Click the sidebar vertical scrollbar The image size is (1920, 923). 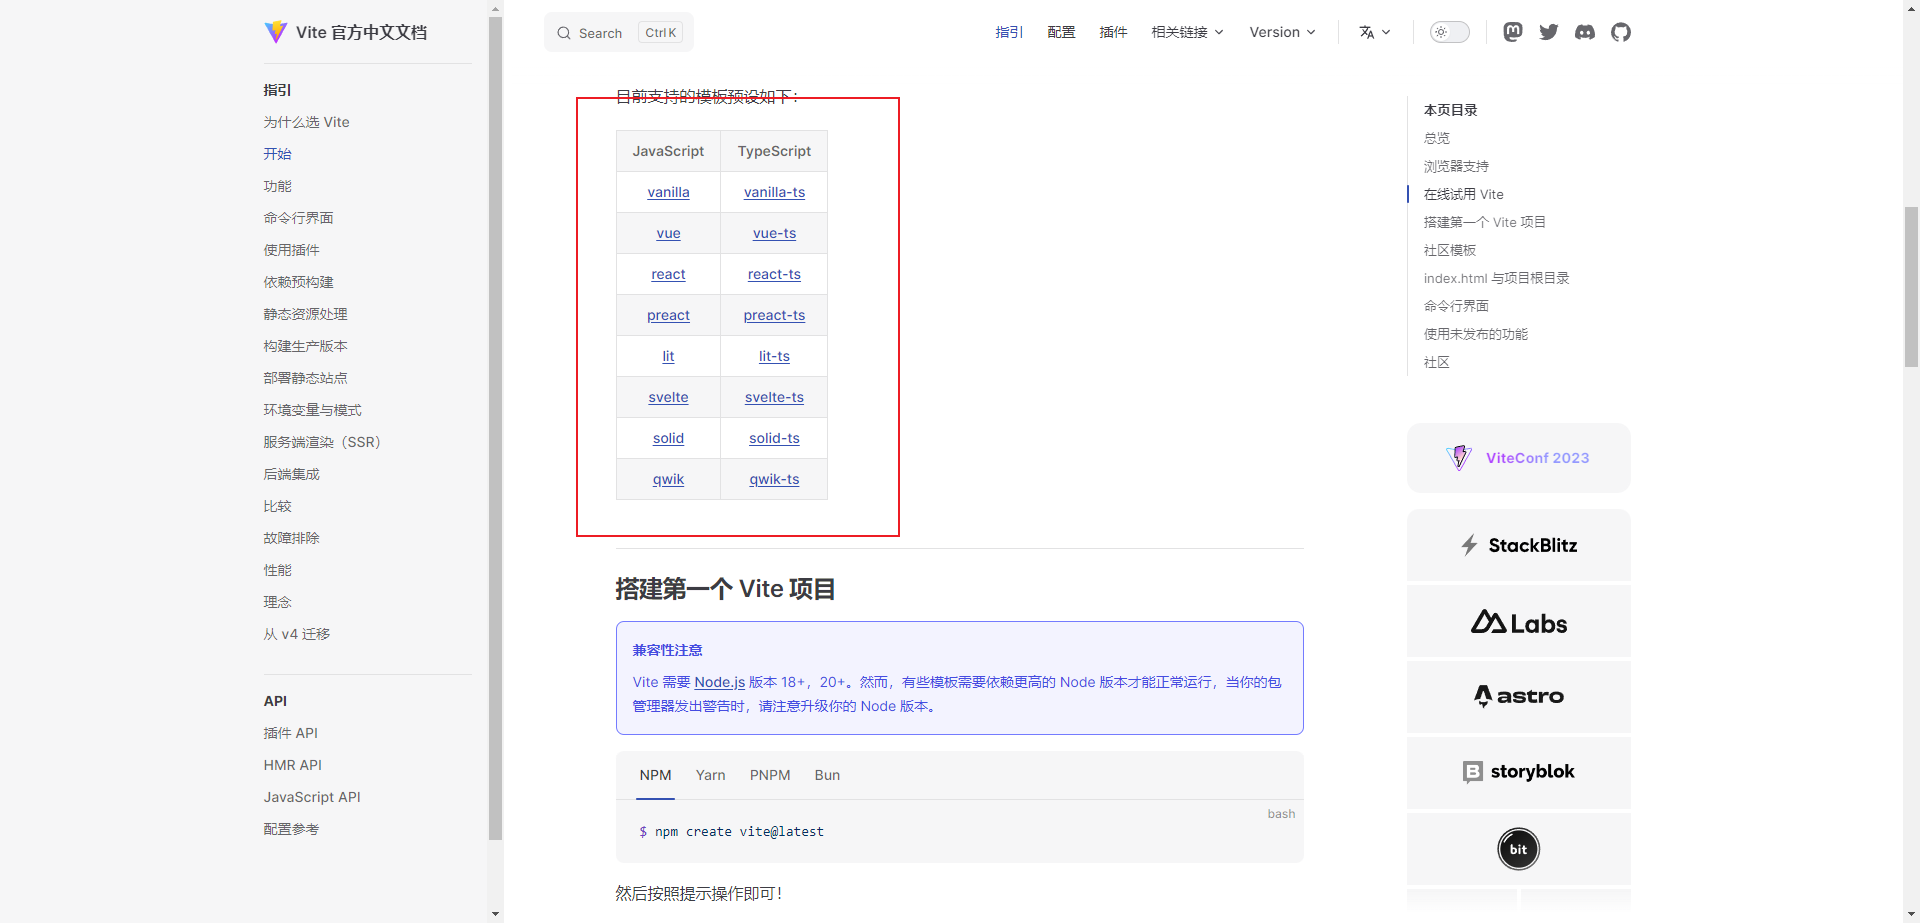[495, 430]
